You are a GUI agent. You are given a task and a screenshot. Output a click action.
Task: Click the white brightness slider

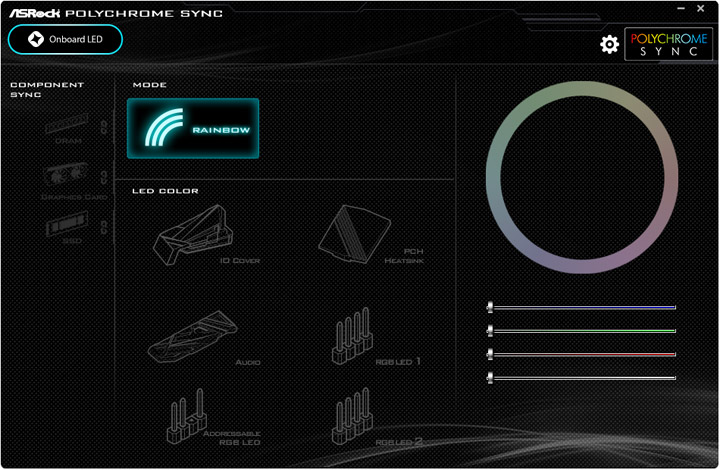pos(581,378)
